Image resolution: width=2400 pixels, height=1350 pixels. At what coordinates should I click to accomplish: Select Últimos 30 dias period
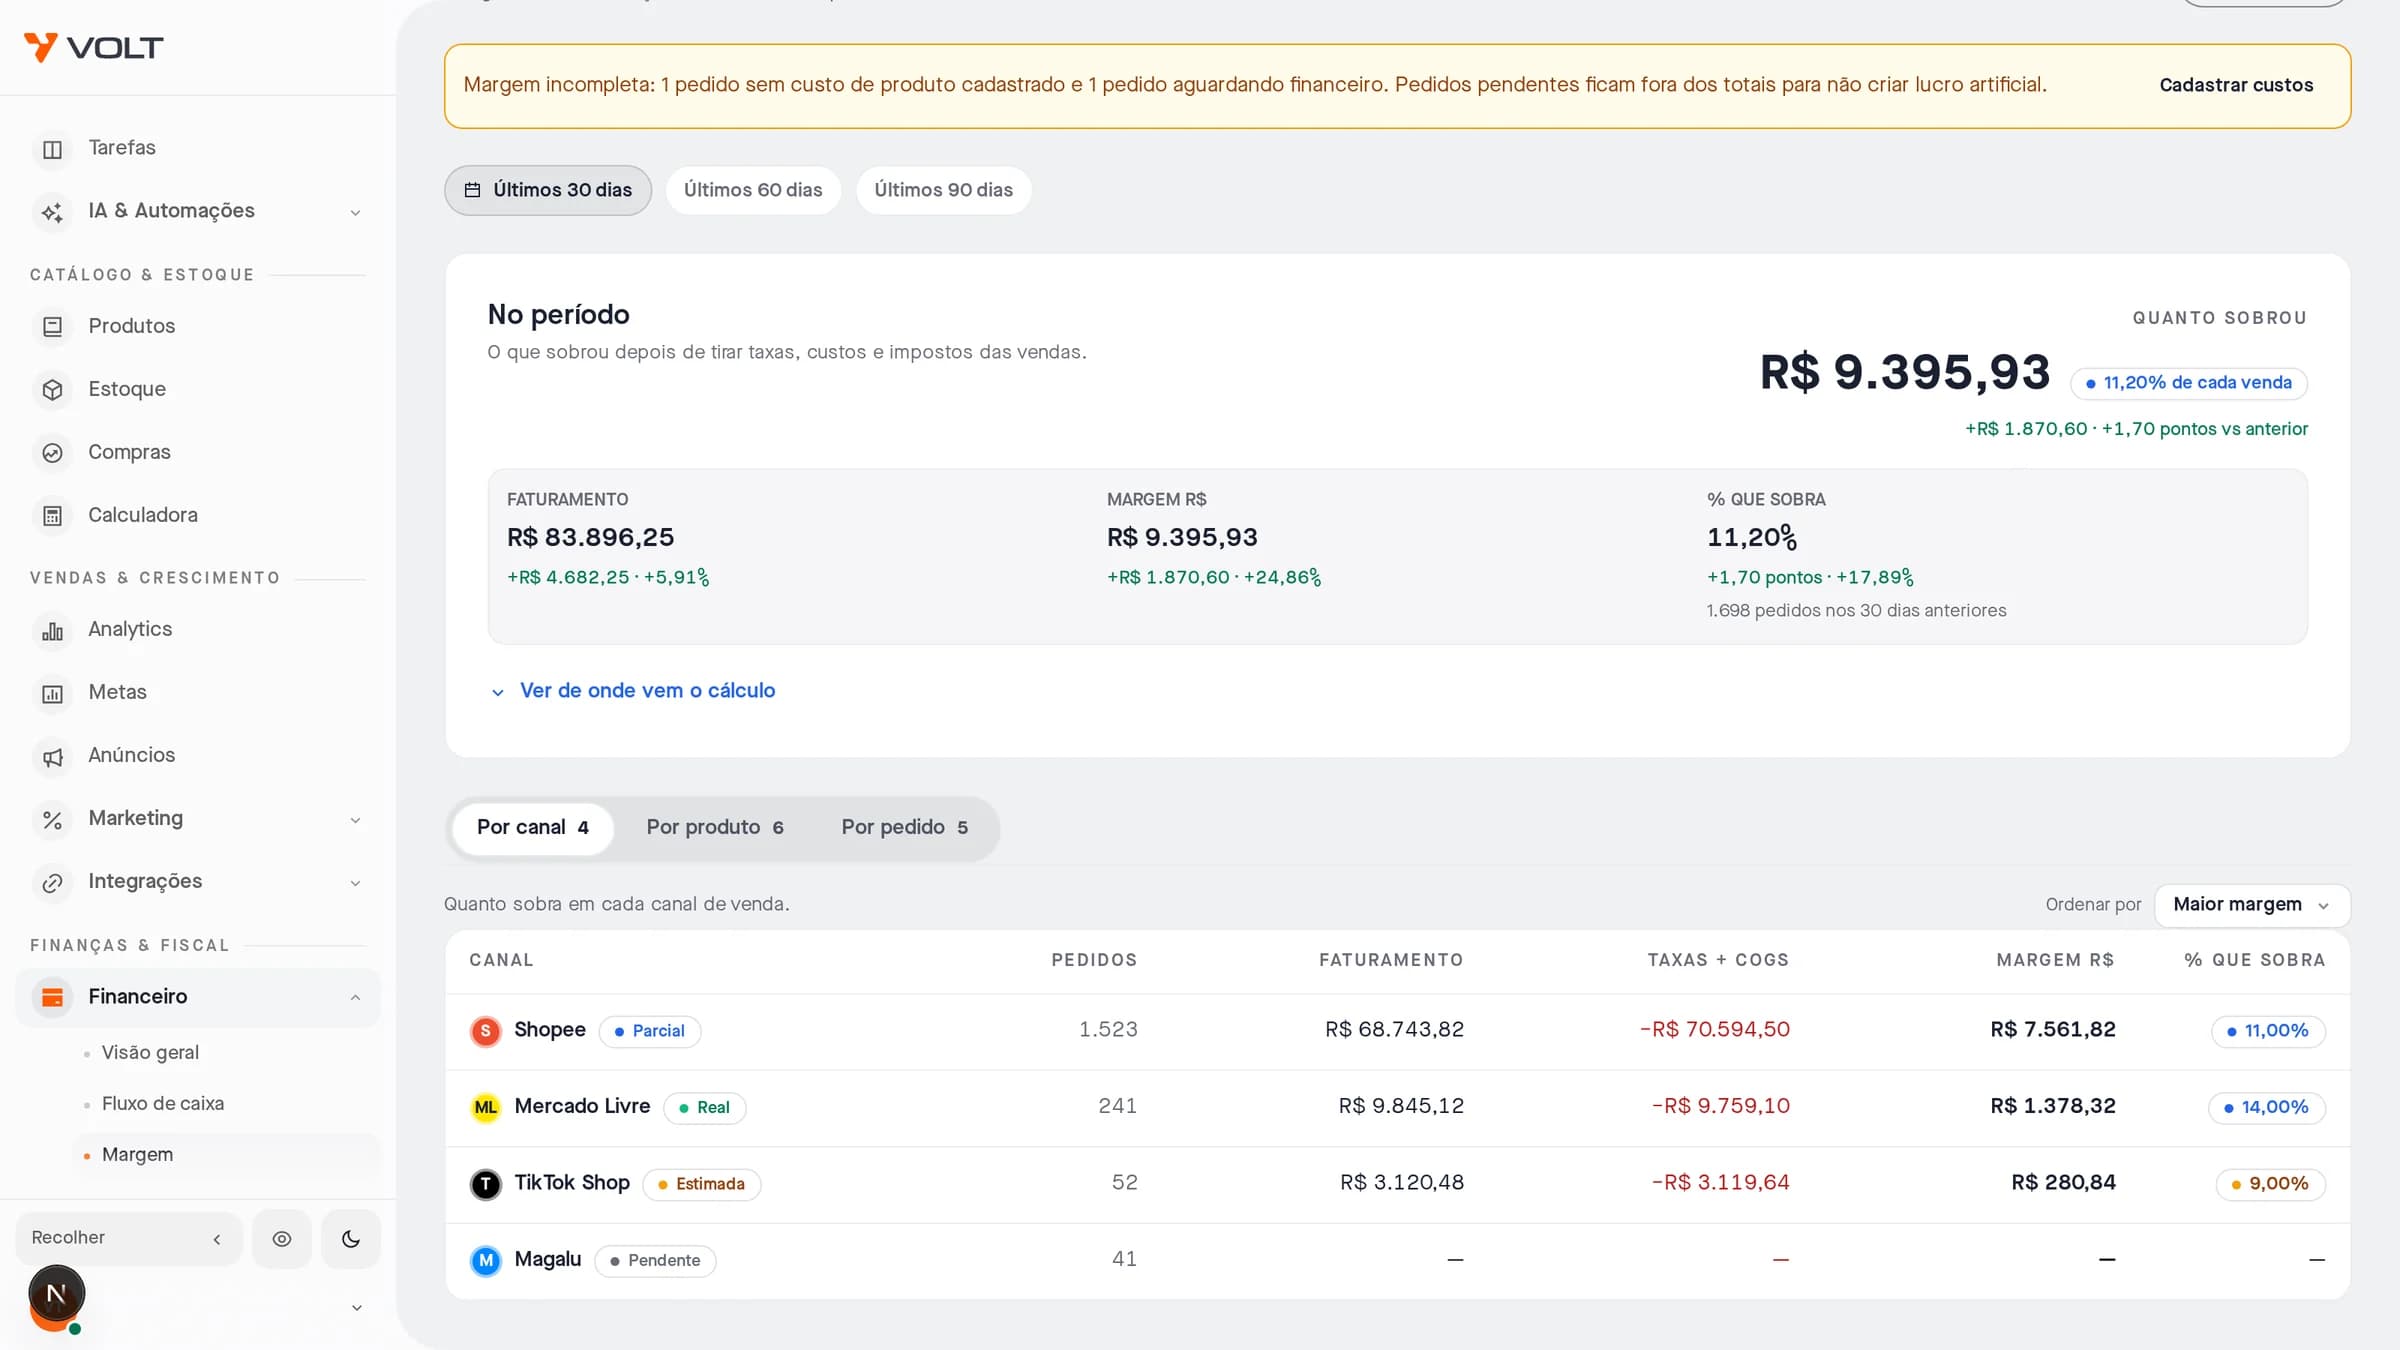tap(548, 190)
